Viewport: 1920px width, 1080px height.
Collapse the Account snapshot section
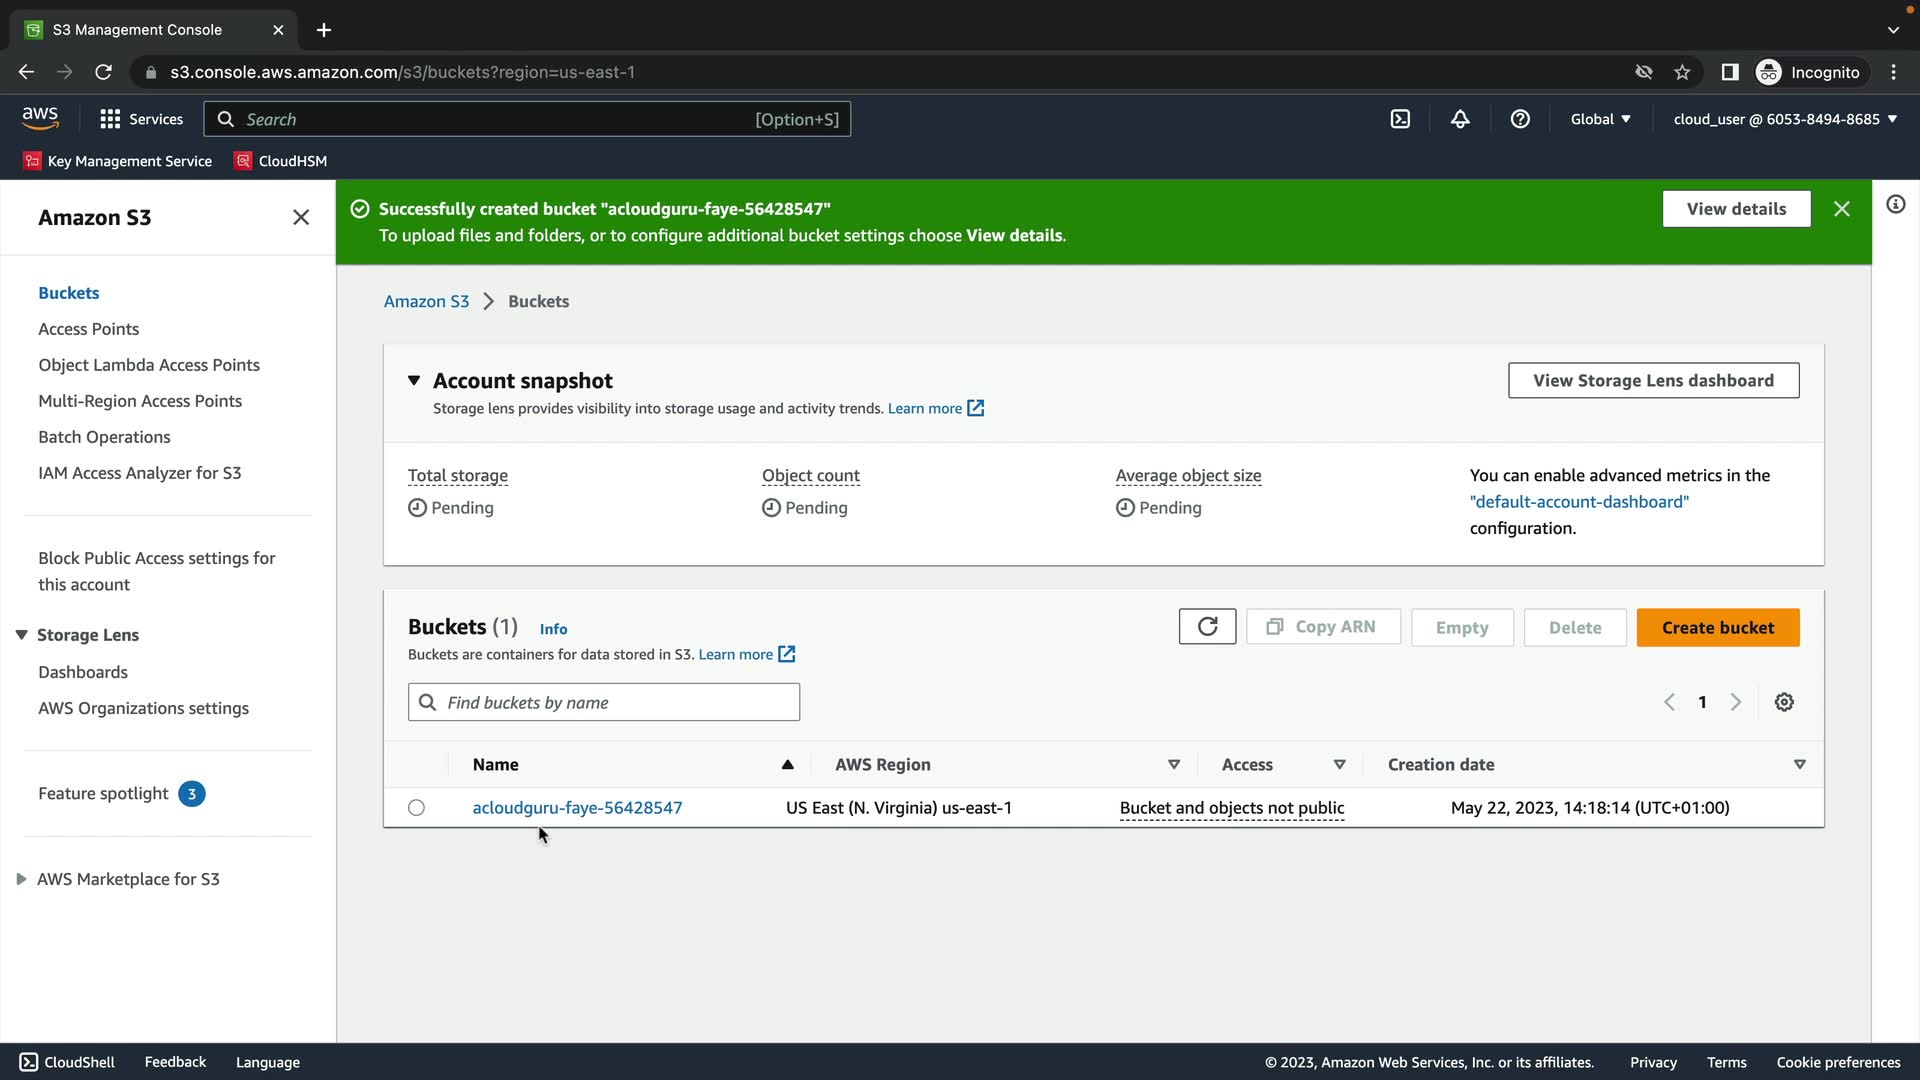pyautogui.click(x=414, y=380)
